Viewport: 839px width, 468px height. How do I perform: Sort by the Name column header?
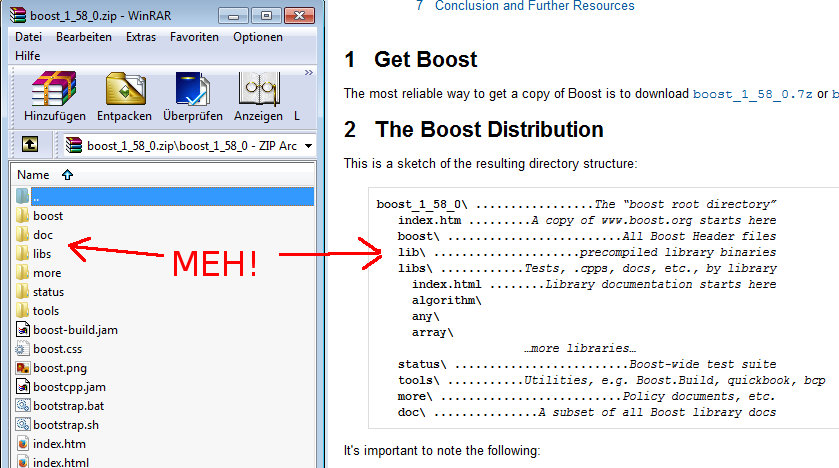tap(33, 175)
